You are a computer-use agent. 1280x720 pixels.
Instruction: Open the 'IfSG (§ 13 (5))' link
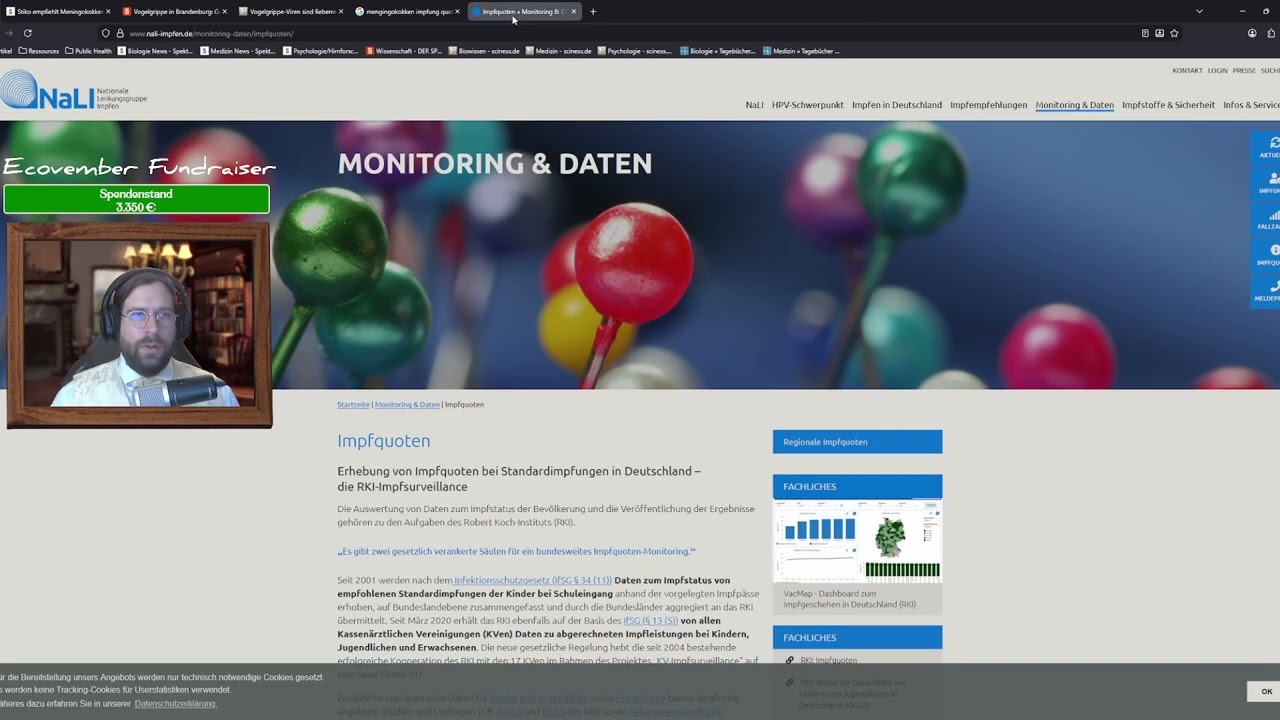pyautogui.click(x=651, y=621)
